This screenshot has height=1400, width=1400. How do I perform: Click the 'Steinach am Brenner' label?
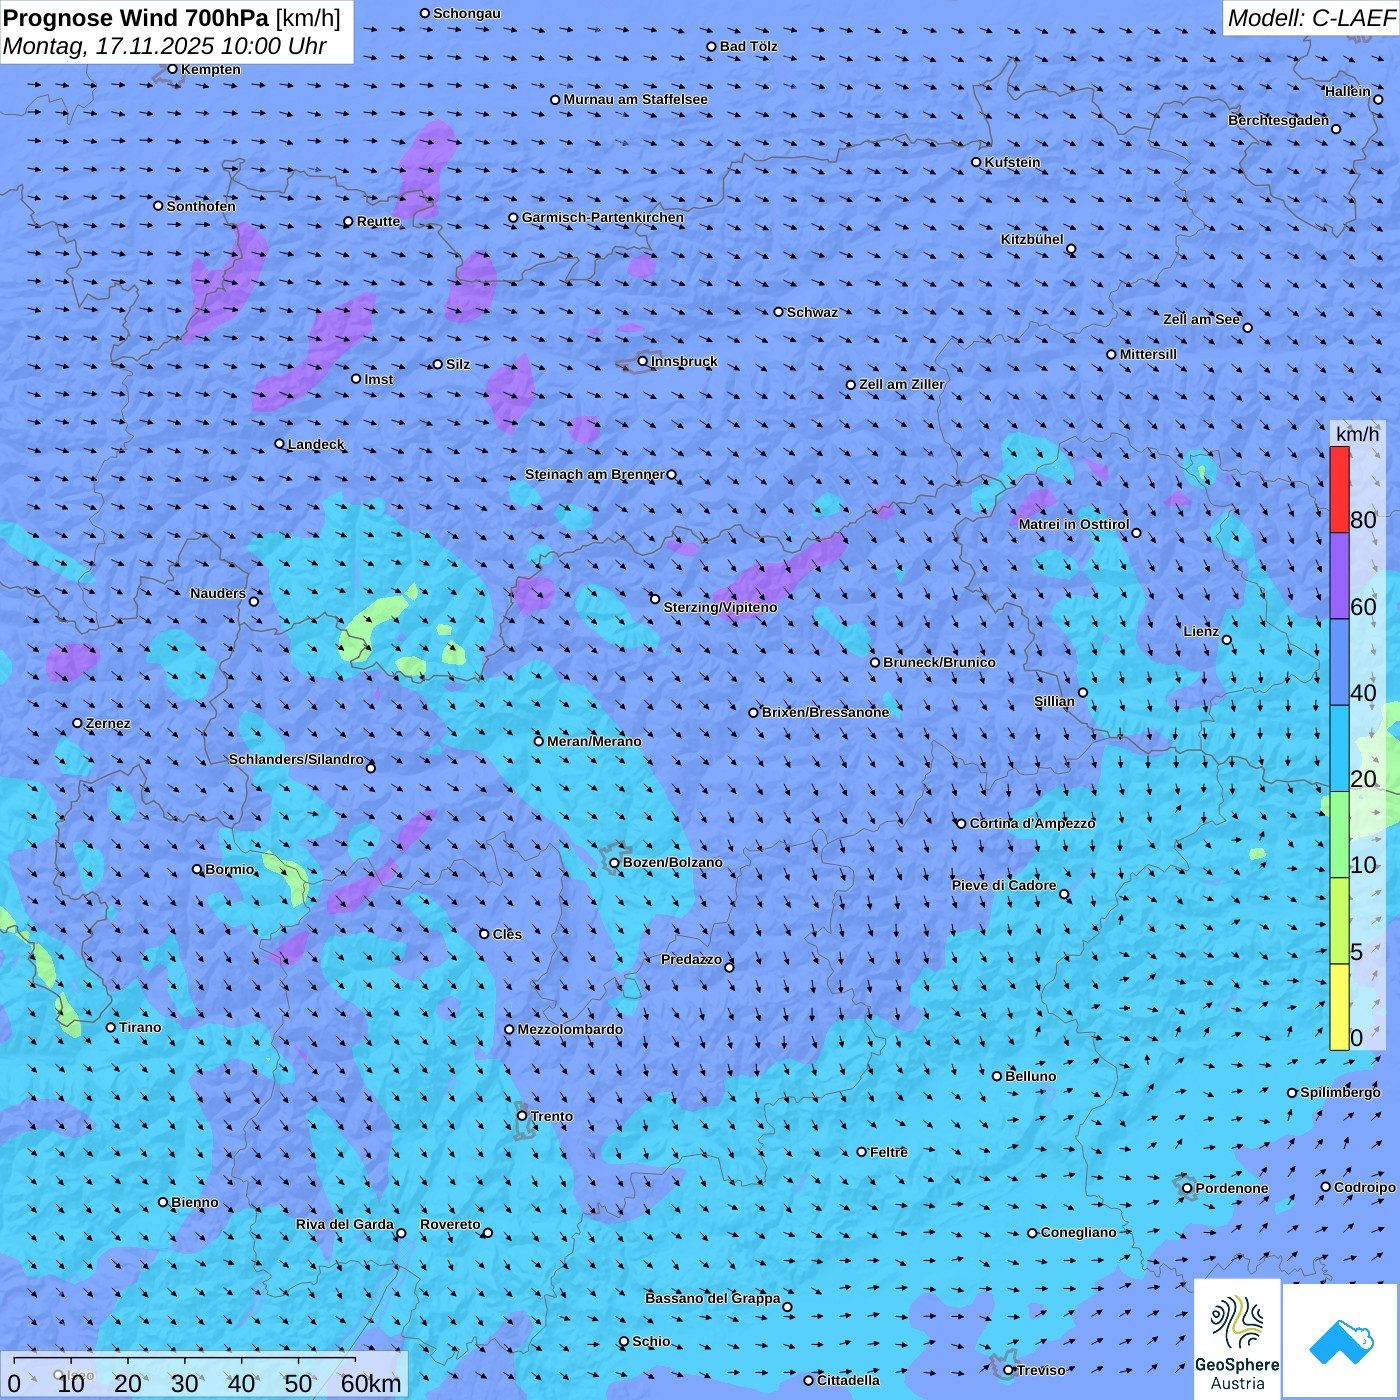594,474
